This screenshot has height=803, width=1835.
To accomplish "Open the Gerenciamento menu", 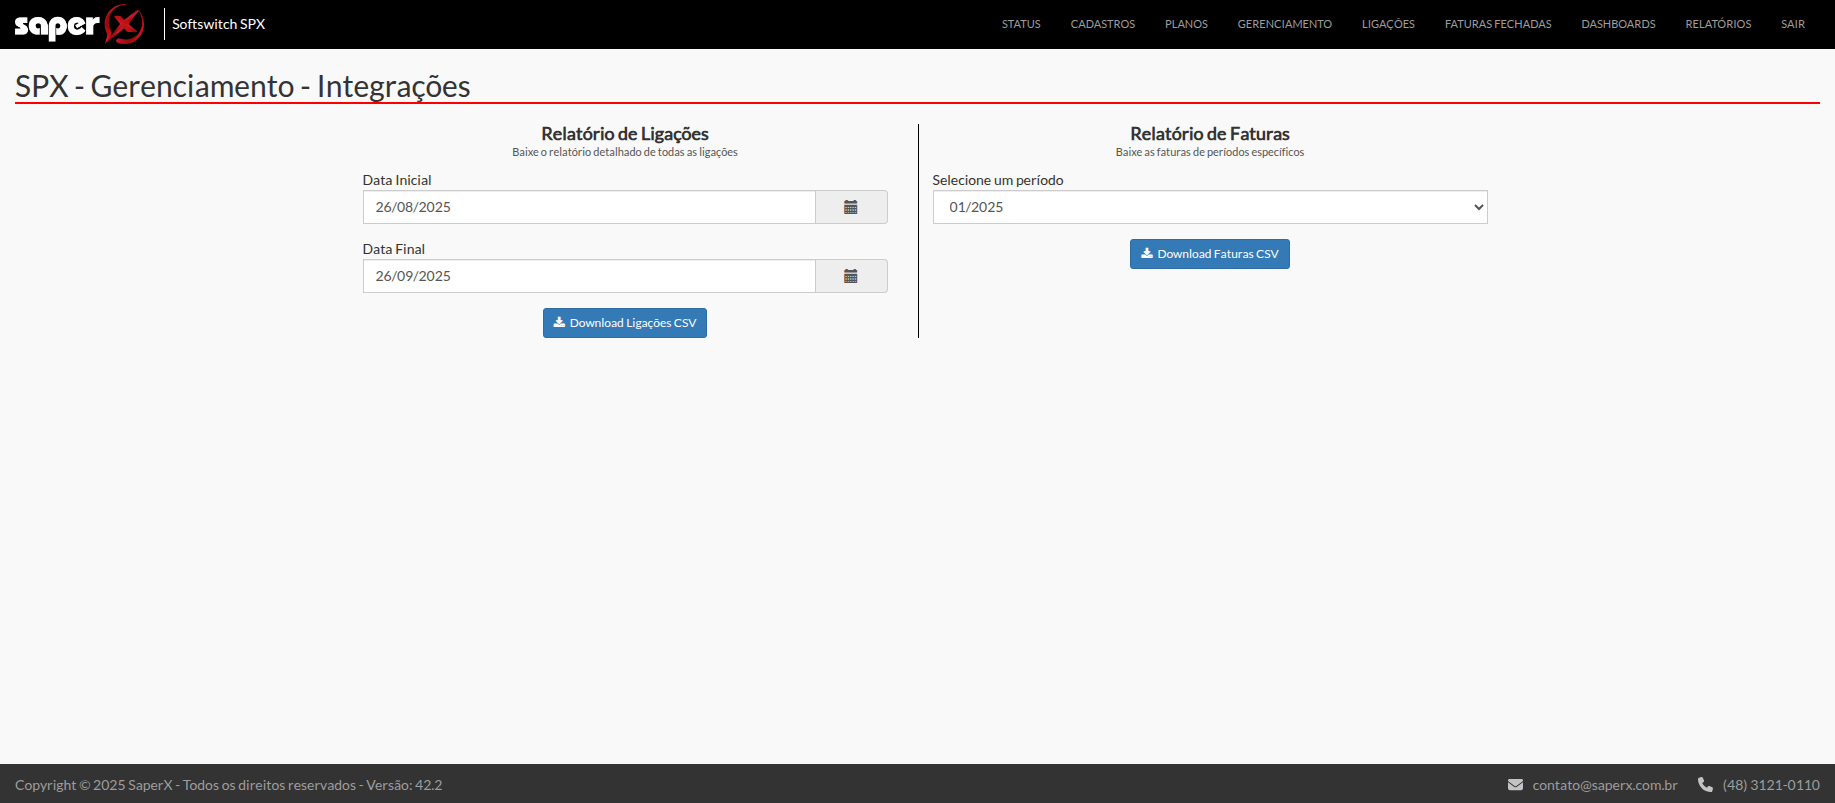I will click(1284, 24).
